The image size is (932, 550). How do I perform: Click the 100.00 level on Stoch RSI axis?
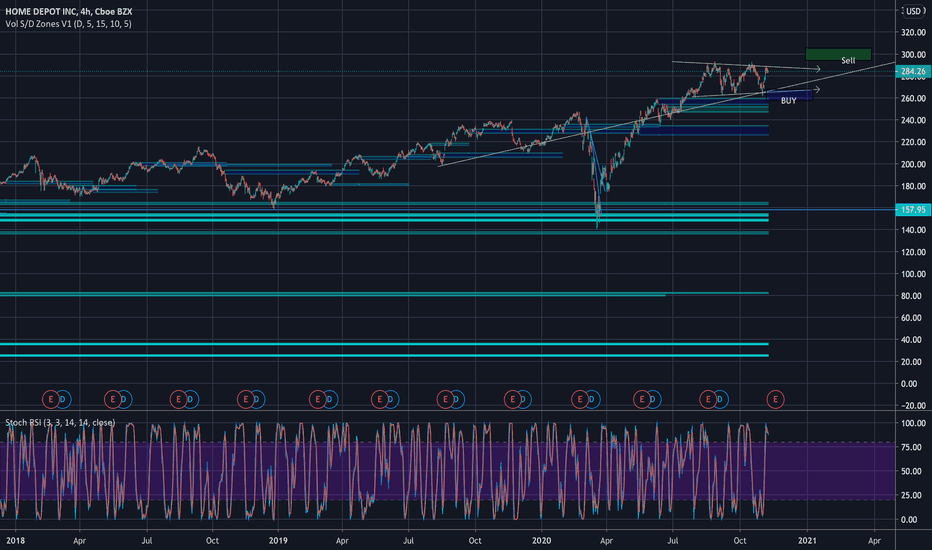(x=914, y=423)
